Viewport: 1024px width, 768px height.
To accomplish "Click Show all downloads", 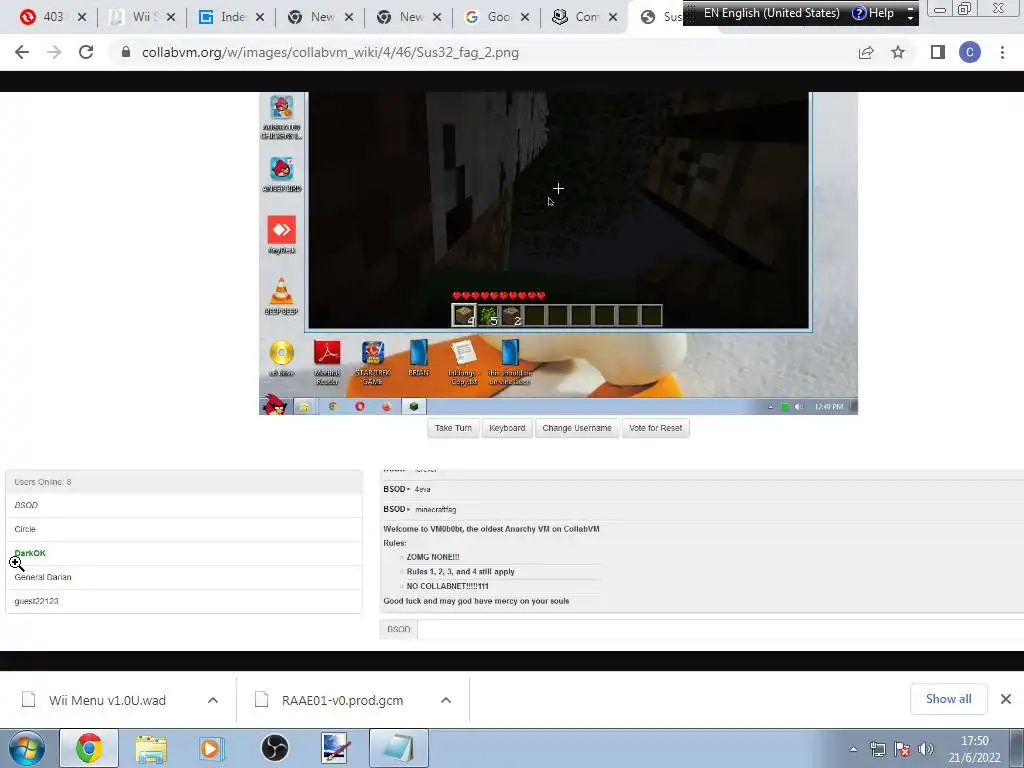I will [948, 699].
